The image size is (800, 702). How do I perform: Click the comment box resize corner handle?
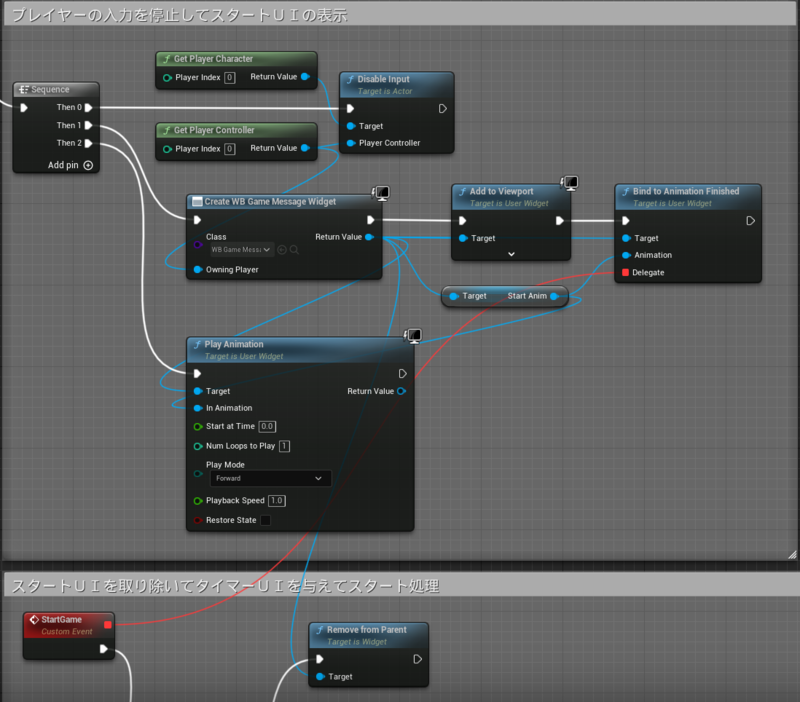tap(792, 555)
